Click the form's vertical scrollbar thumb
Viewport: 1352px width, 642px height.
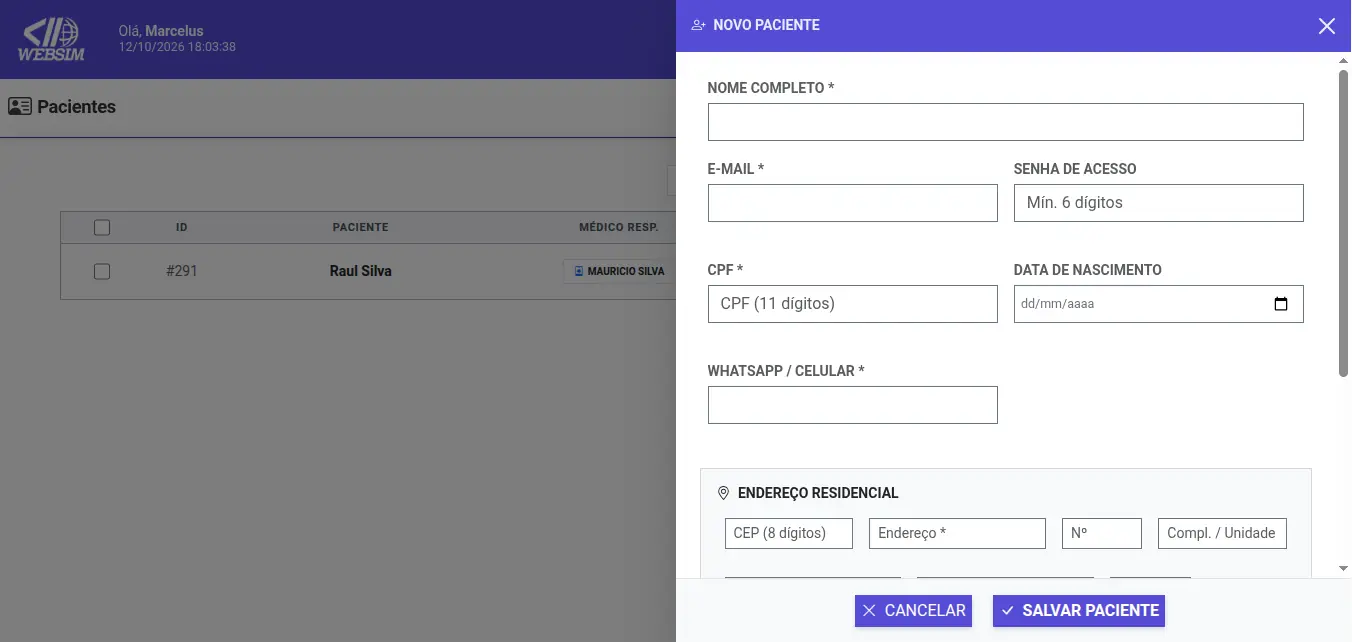click(1344, 223)
